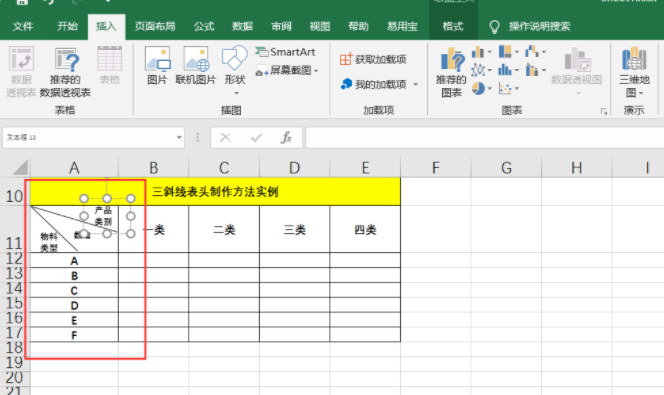
Task: Open the 数据 ribbon tab
Action: [243, 26]
